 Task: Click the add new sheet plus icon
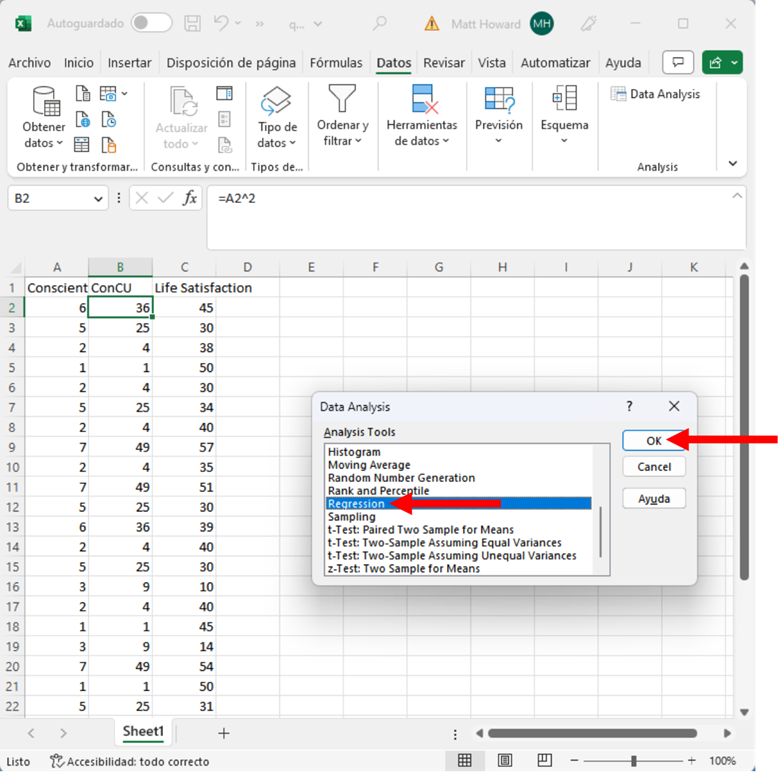(x=223, y=733)
